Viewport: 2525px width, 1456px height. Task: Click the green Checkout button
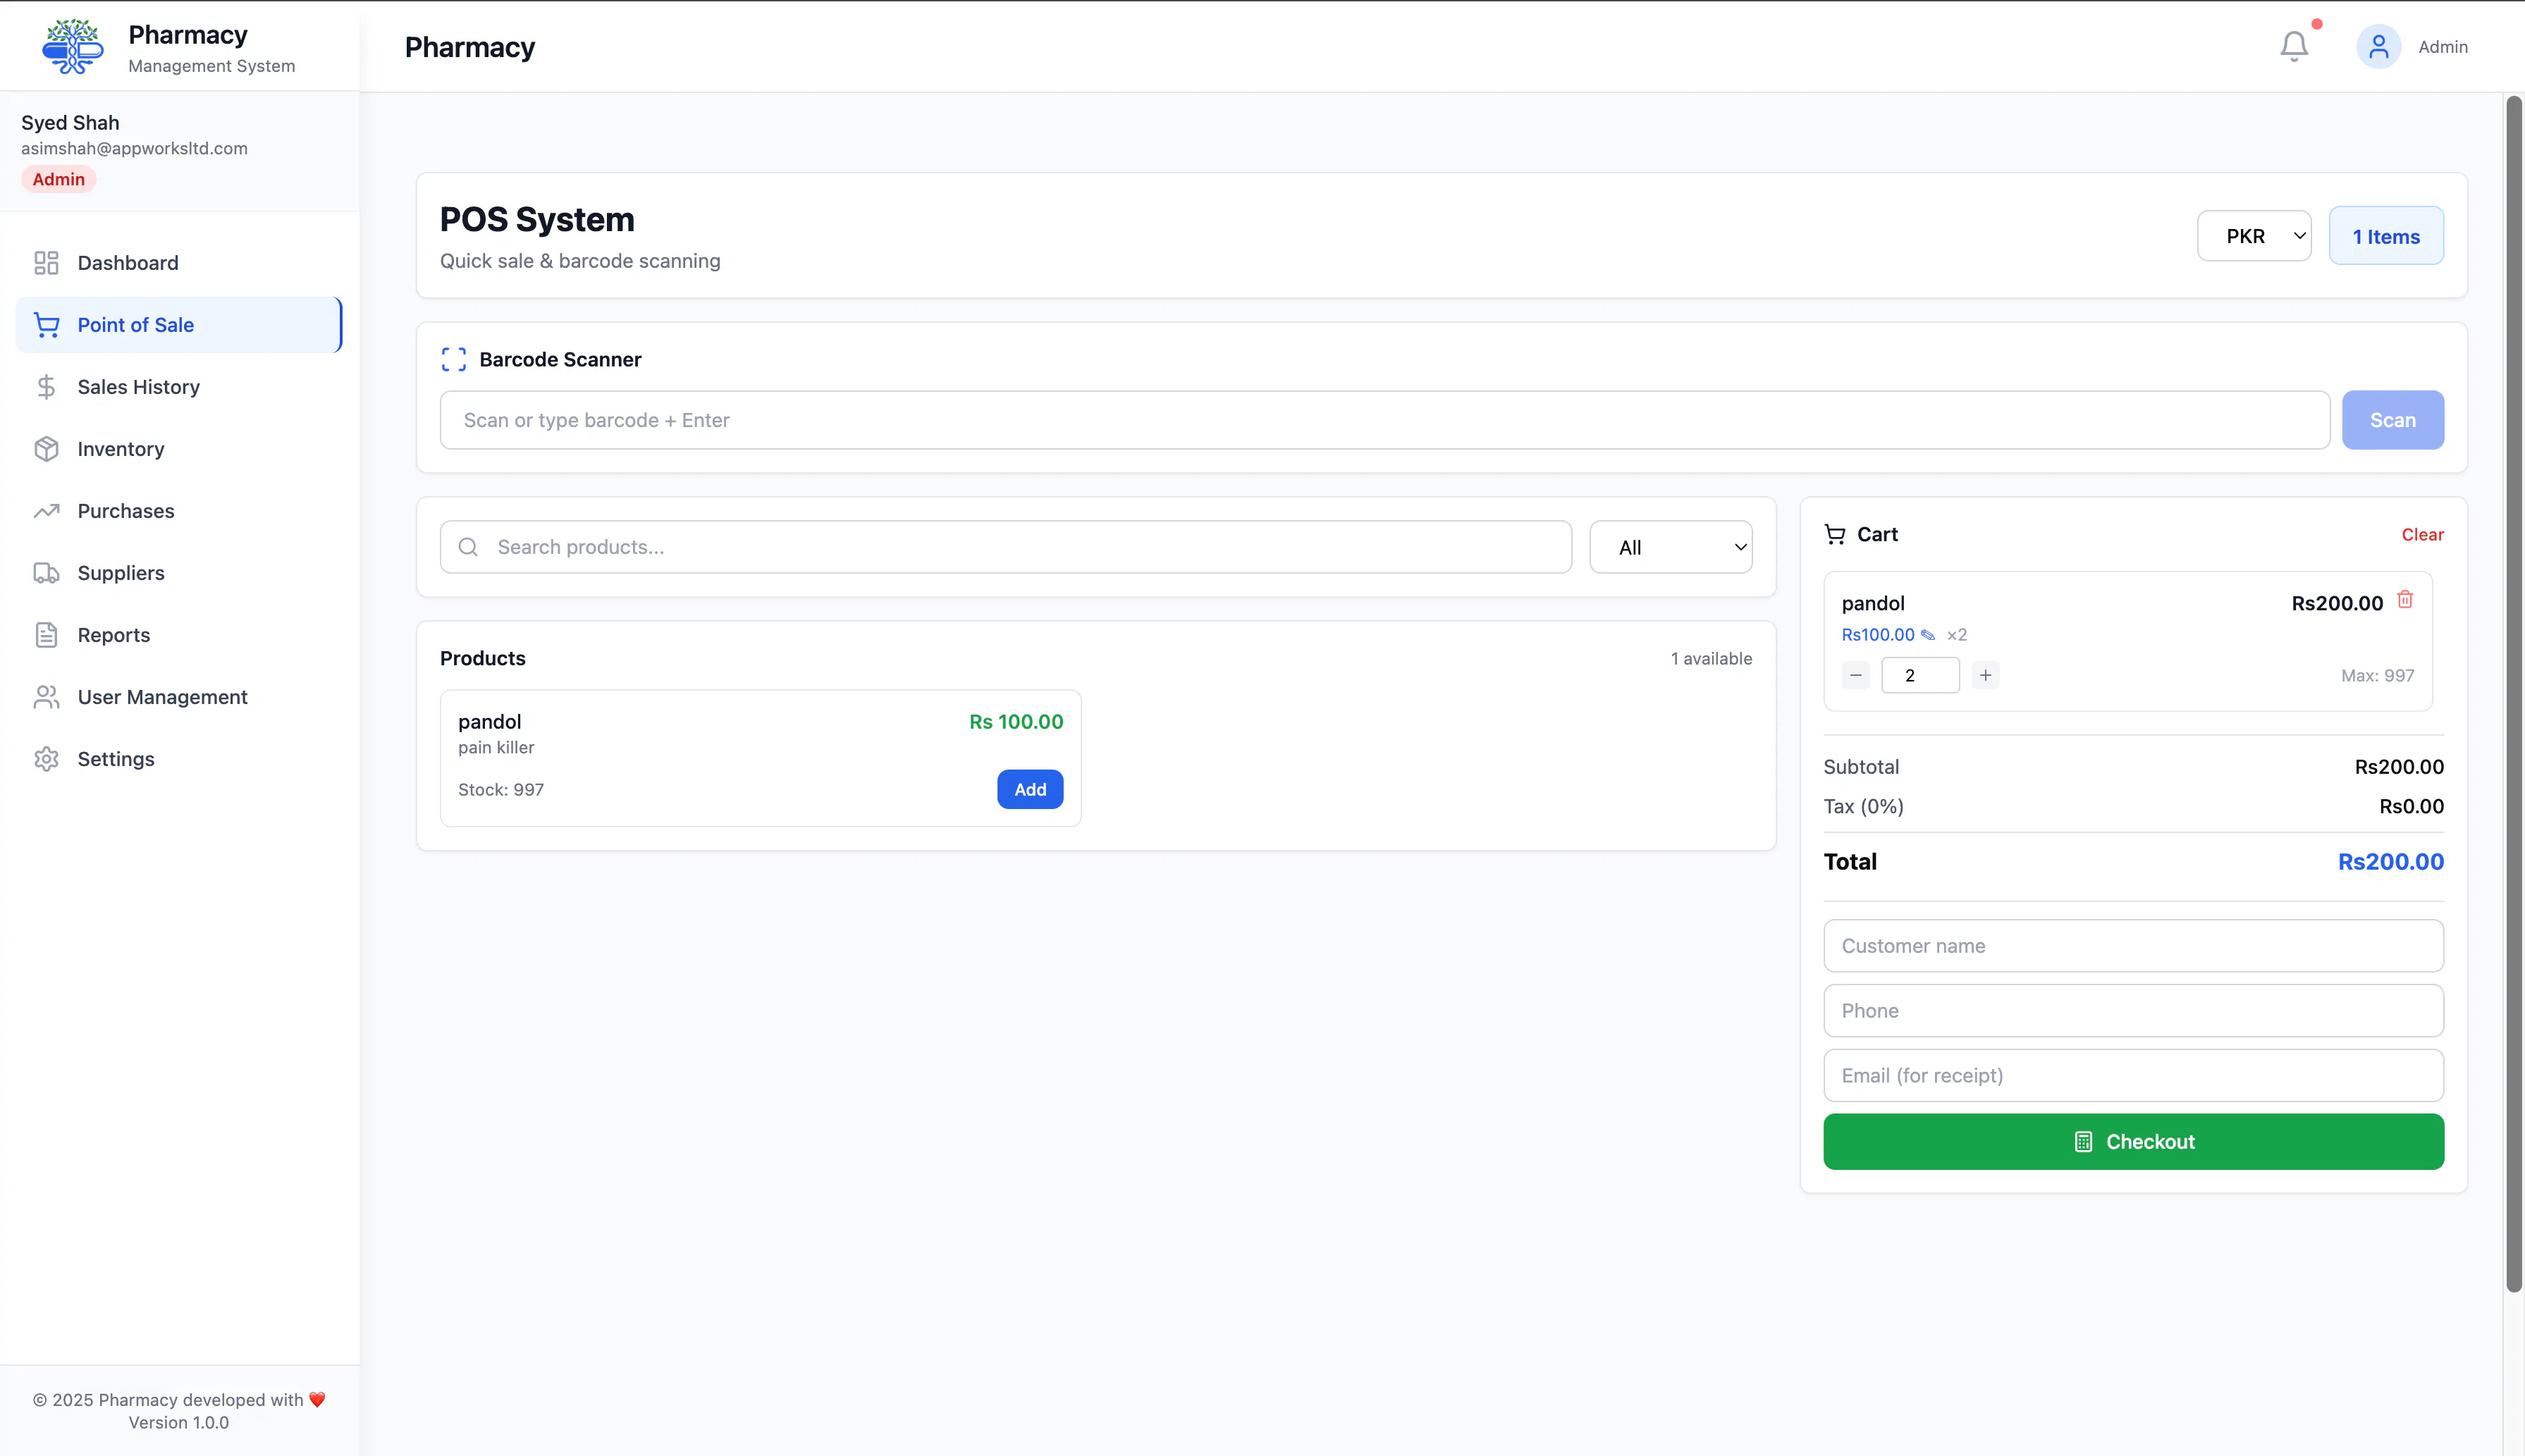pos(2133,1142)
